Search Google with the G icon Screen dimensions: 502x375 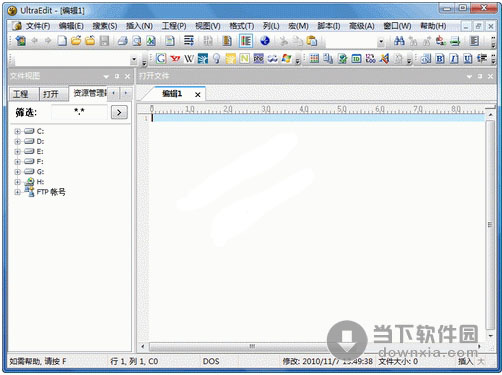161,59
